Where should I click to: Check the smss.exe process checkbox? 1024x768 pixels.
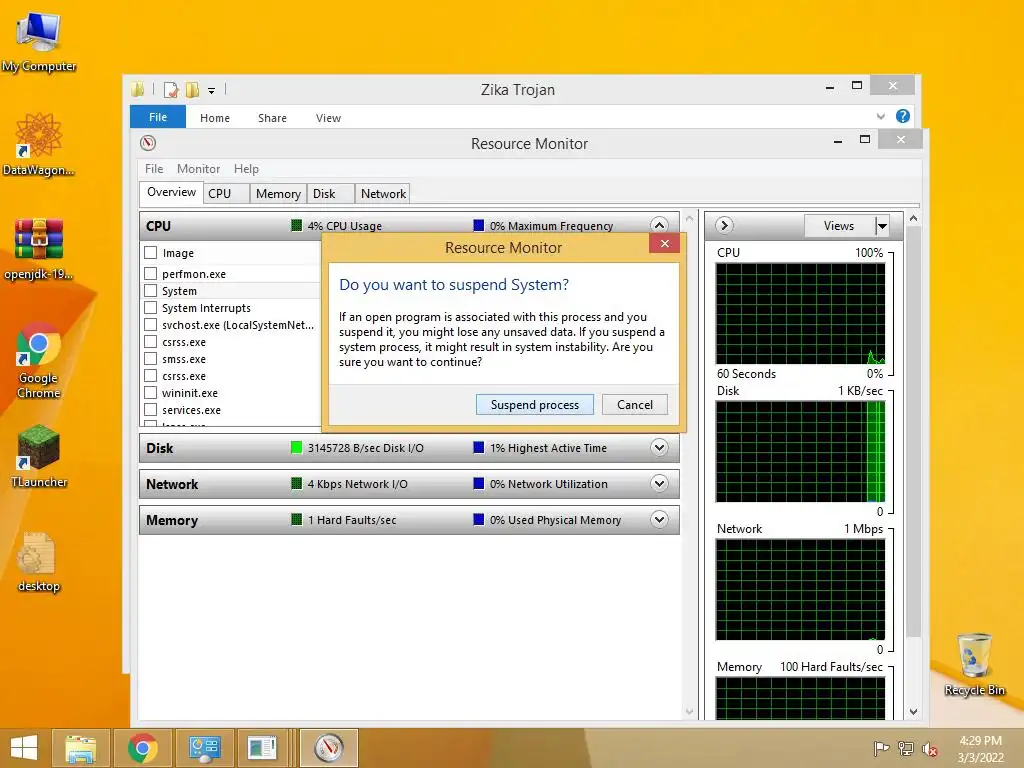(151, 358)
